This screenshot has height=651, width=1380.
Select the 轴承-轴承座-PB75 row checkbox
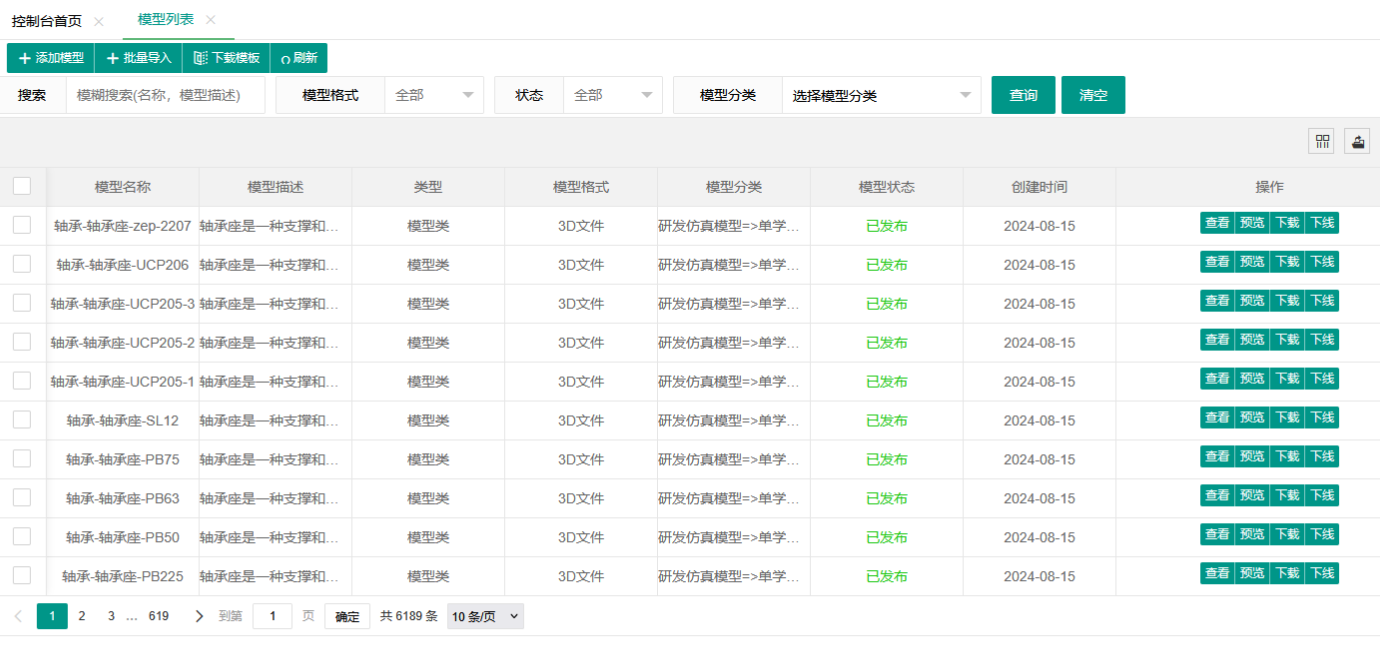[x=22, y=459]
